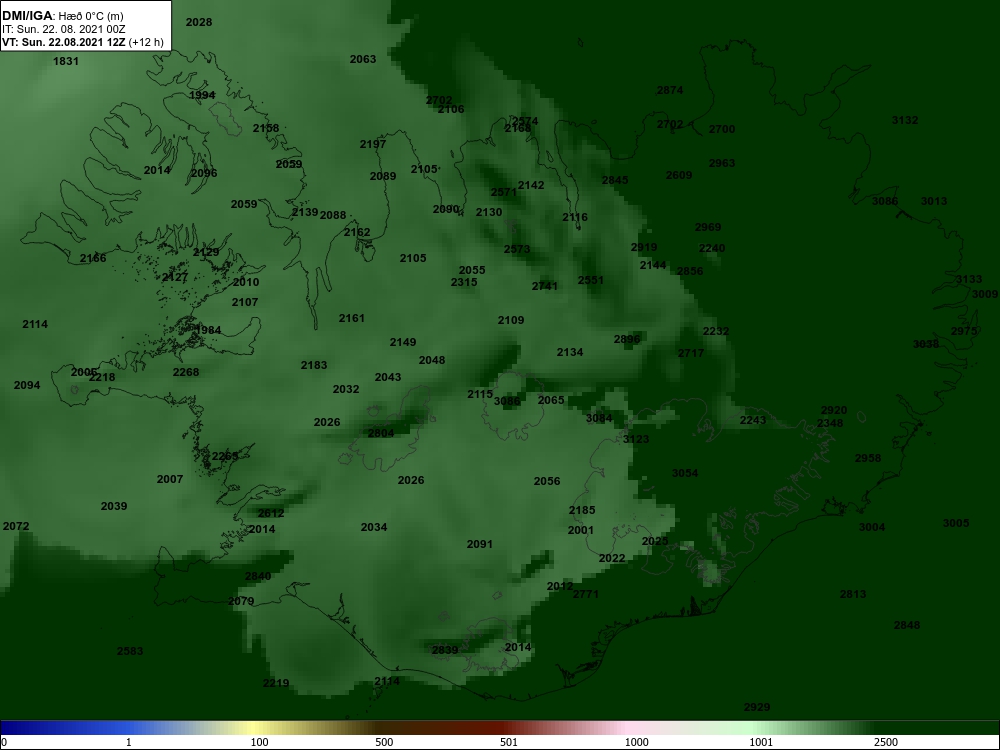
Task: Click the map value 2240
Action: coord(712,249)
